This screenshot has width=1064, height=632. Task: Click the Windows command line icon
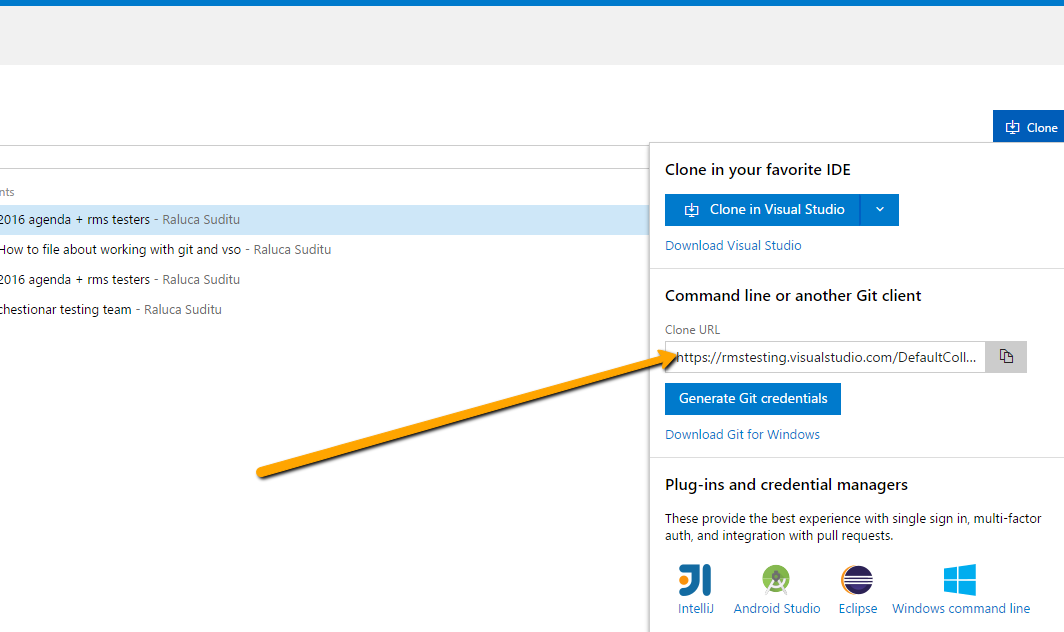[x=960, y=580]
